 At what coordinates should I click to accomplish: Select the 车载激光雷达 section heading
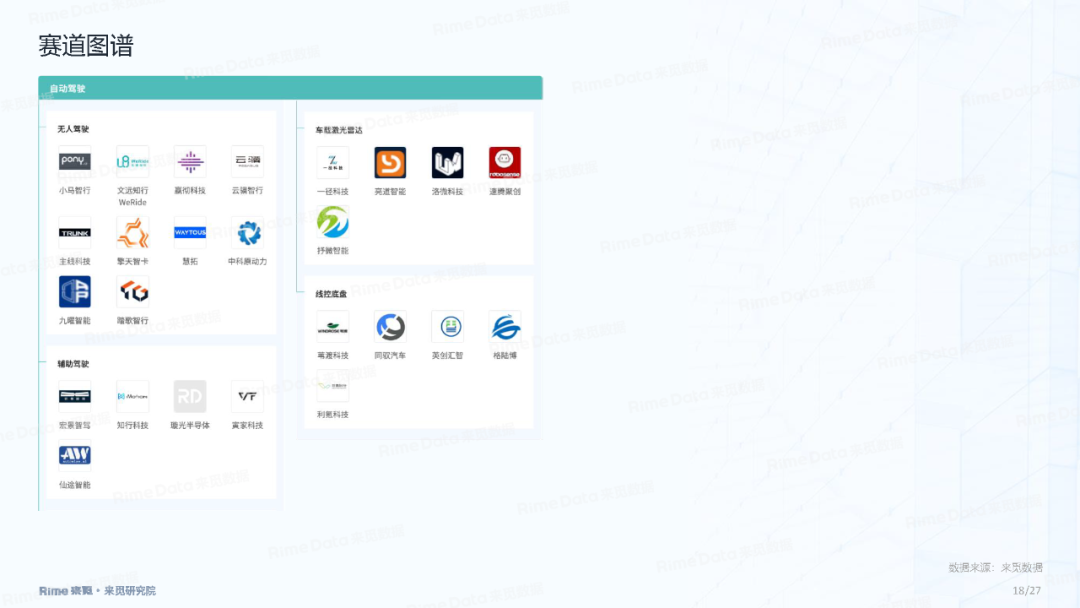tap(339, 130)
